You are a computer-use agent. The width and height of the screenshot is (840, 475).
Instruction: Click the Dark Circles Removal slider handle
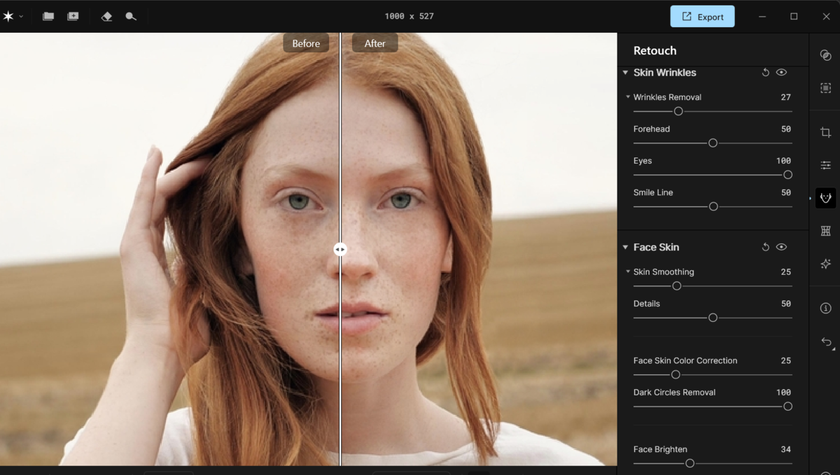(x=788, y=406)
